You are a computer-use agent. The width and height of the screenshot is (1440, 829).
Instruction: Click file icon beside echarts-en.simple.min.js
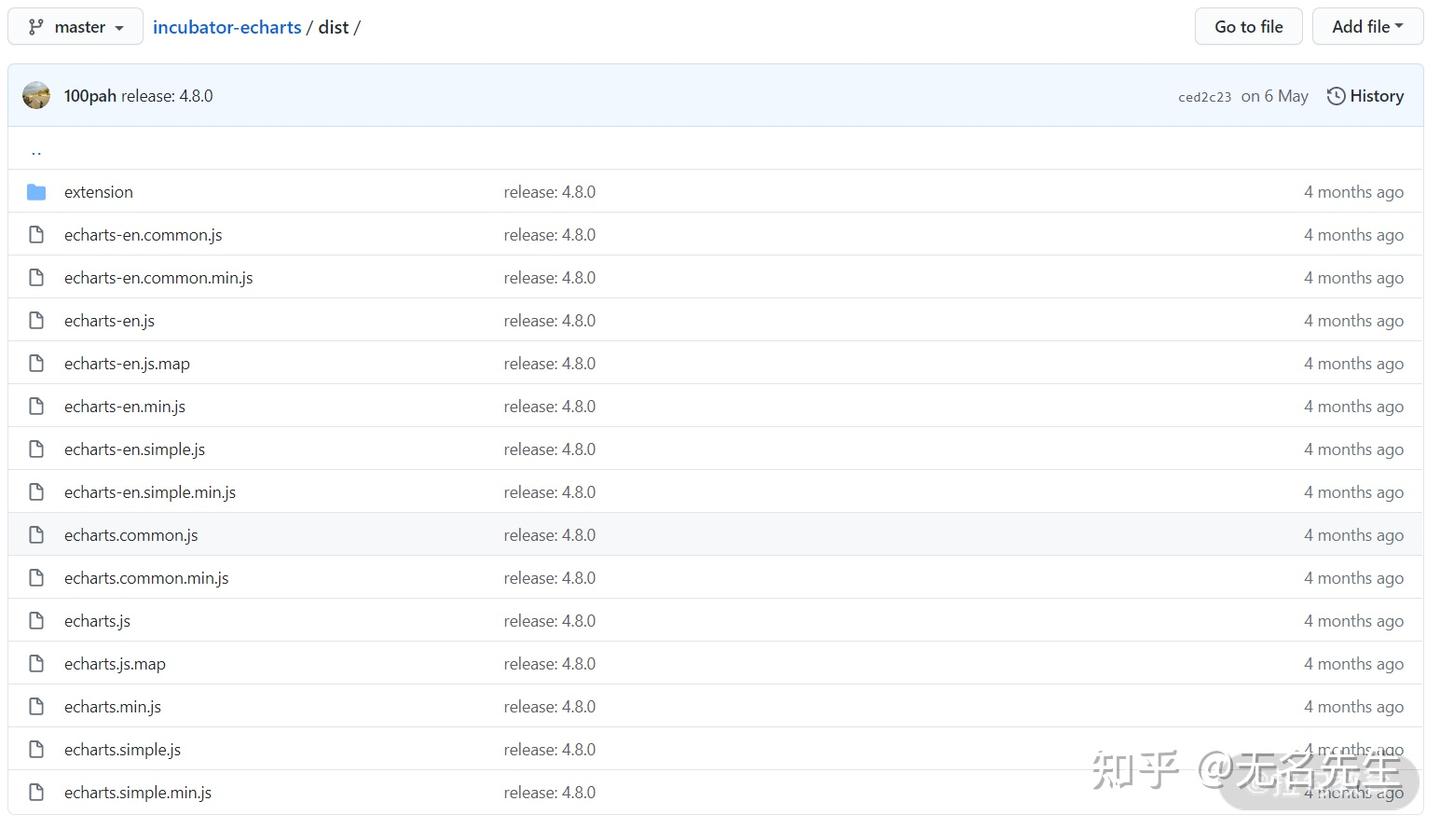pyautogui.click(x=36, y=493)
